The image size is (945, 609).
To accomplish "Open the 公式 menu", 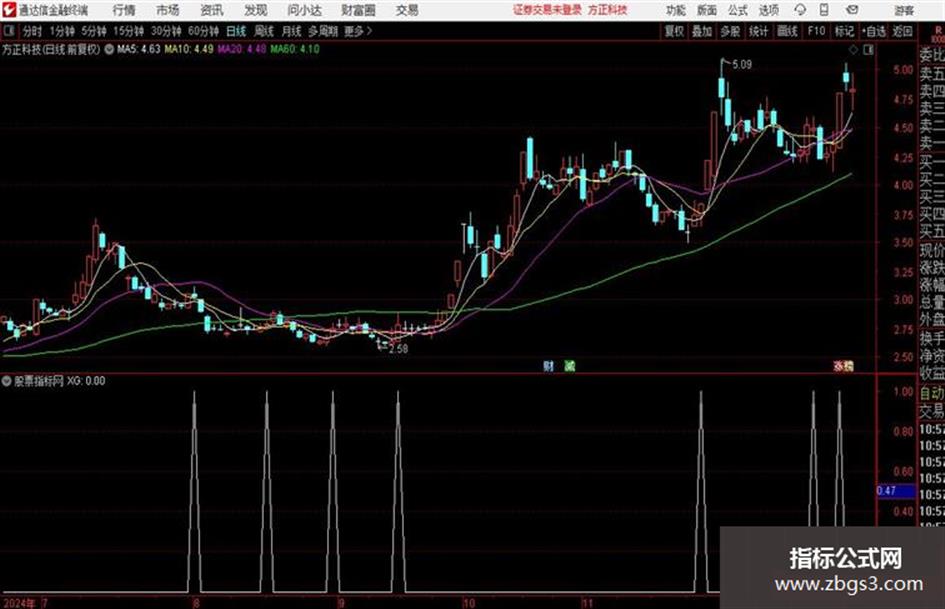I will tap(738, 10).
